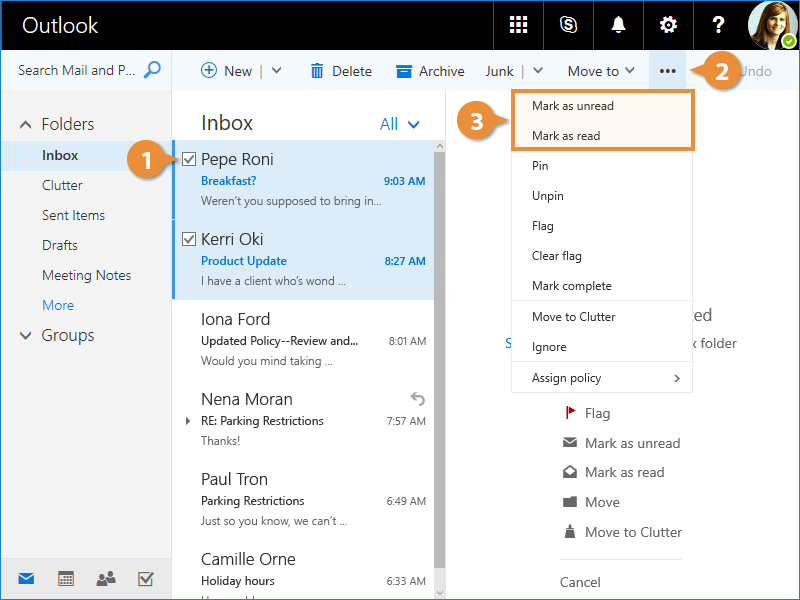Switch to Calendar in the bottom bar

coord(66,578)
